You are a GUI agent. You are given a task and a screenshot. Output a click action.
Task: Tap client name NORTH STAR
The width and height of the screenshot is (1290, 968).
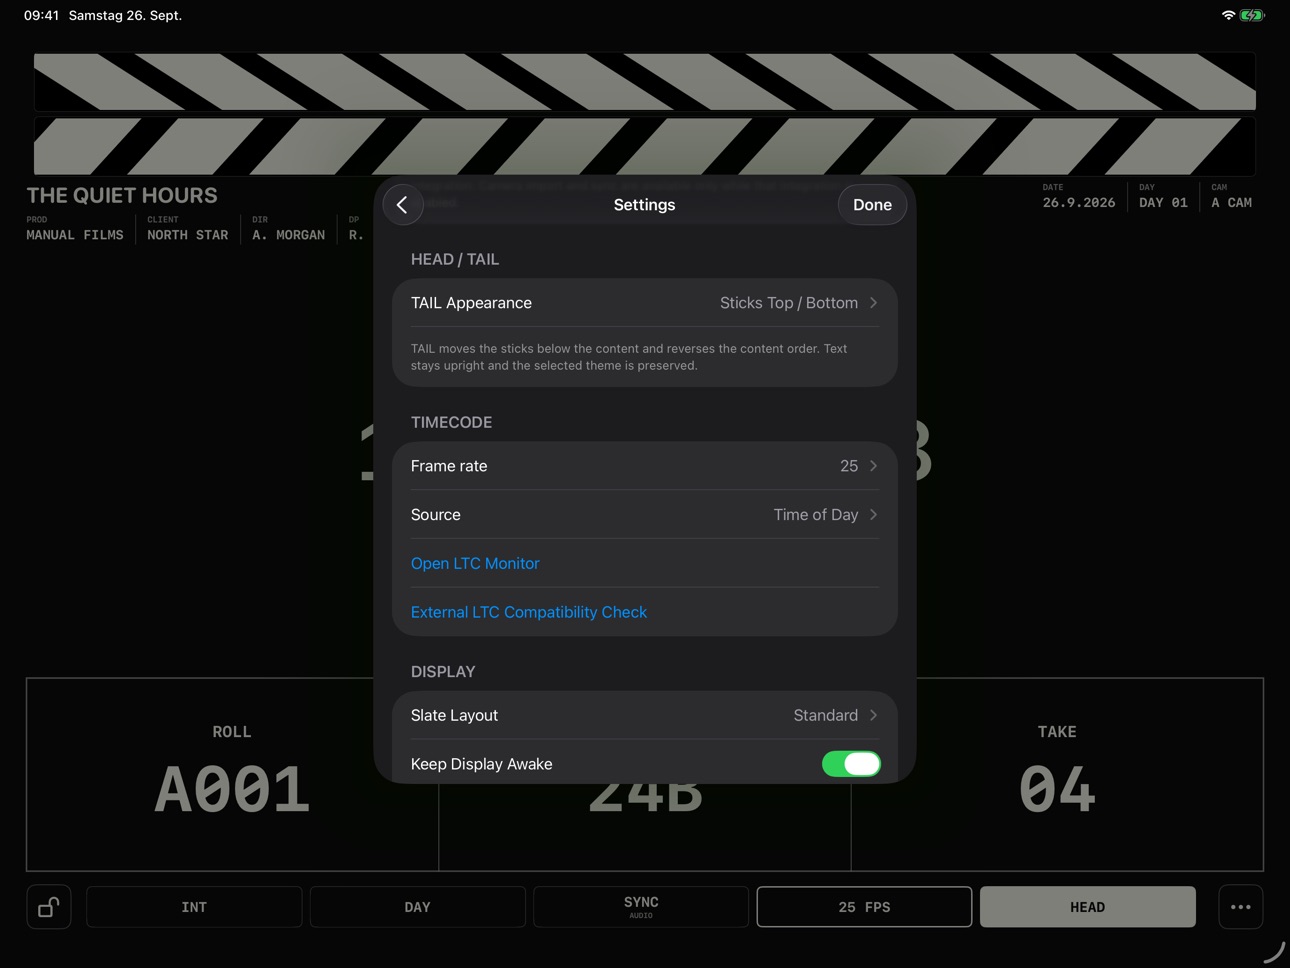[x=188, y=235]
